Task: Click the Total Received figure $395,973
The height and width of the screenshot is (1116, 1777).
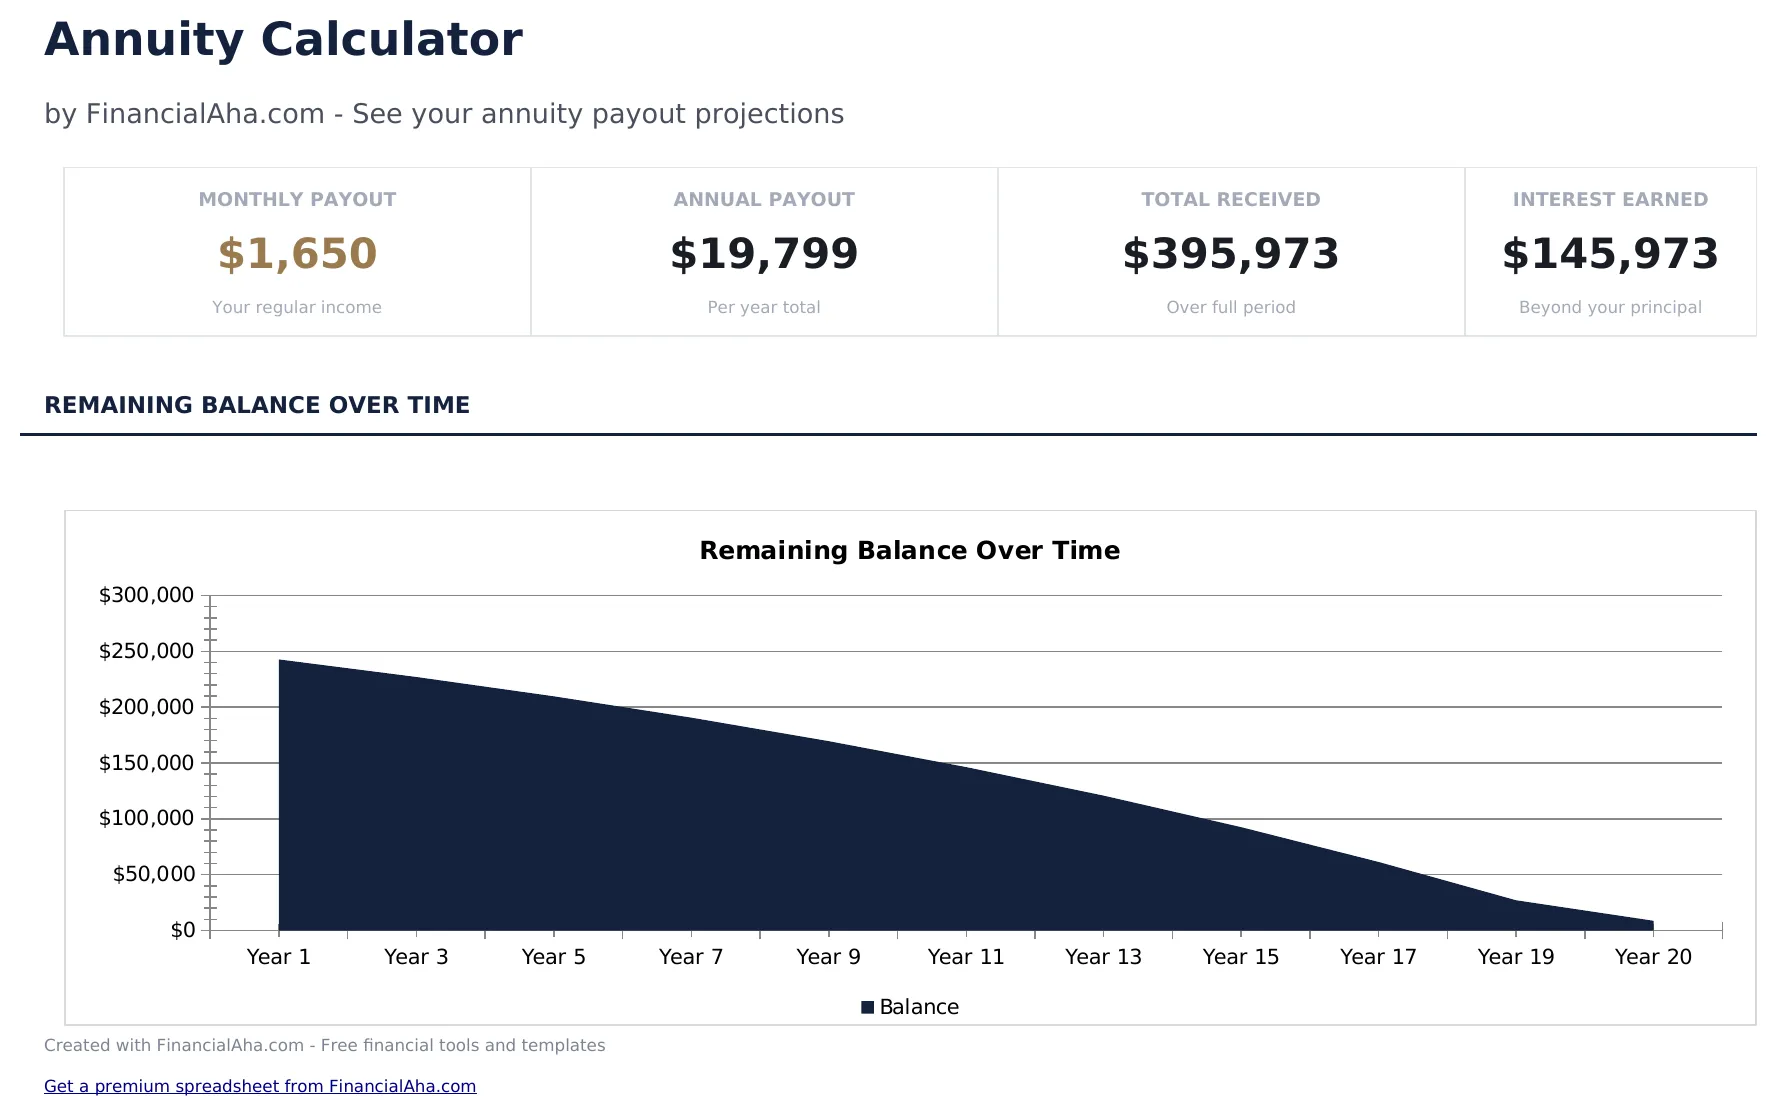Action: (1231, 255)
